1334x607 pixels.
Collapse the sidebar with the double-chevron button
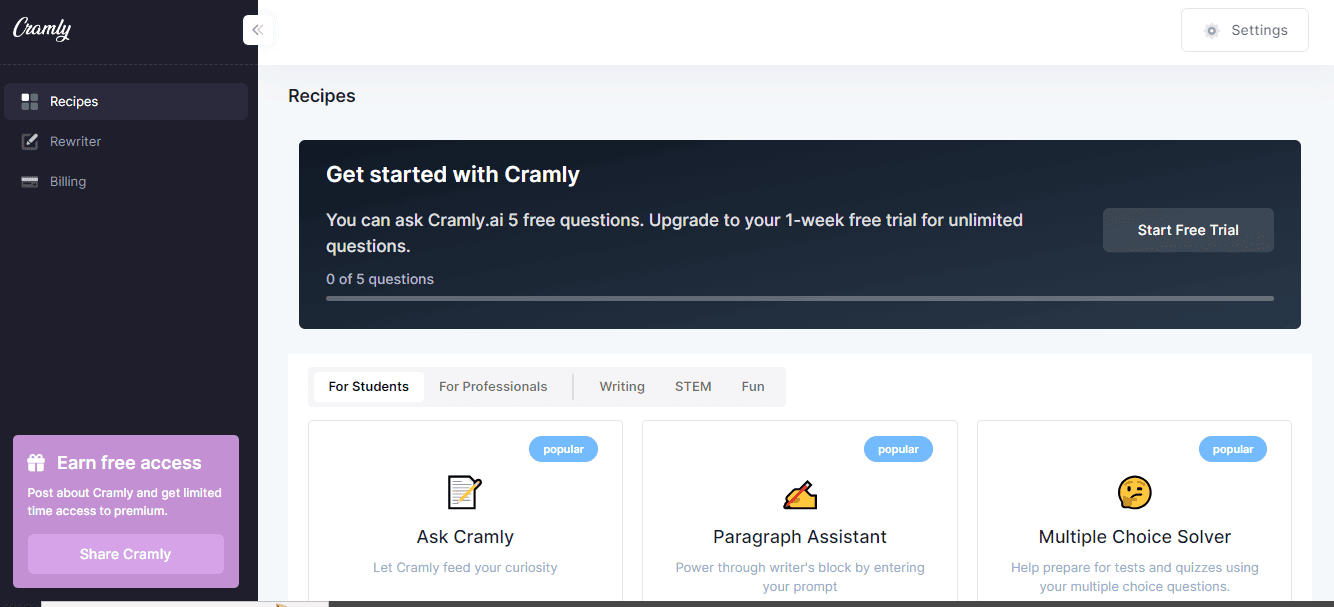(x=258, y=29)
